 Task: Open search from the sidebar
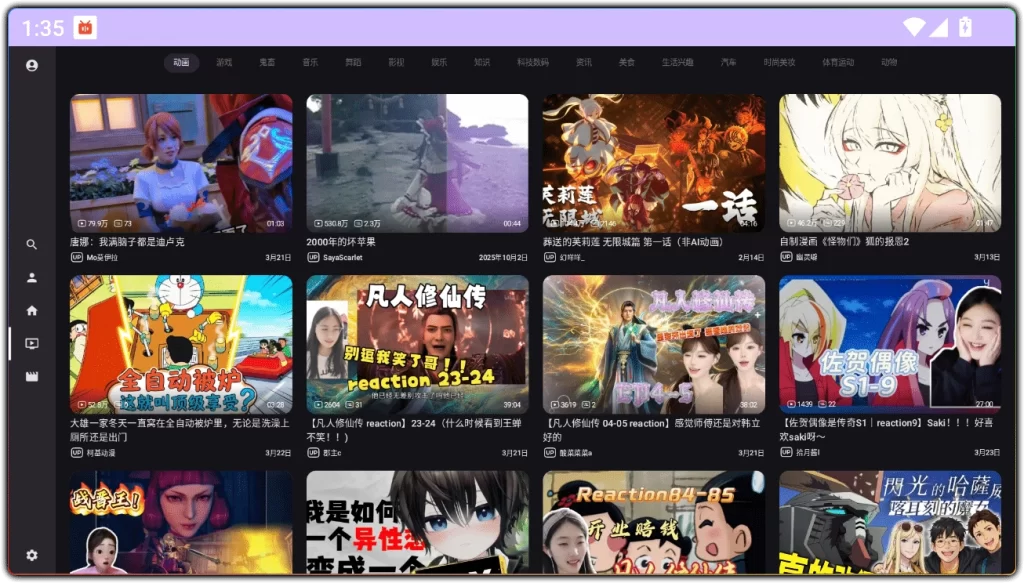pyautogui.click(x=31, y=244)
